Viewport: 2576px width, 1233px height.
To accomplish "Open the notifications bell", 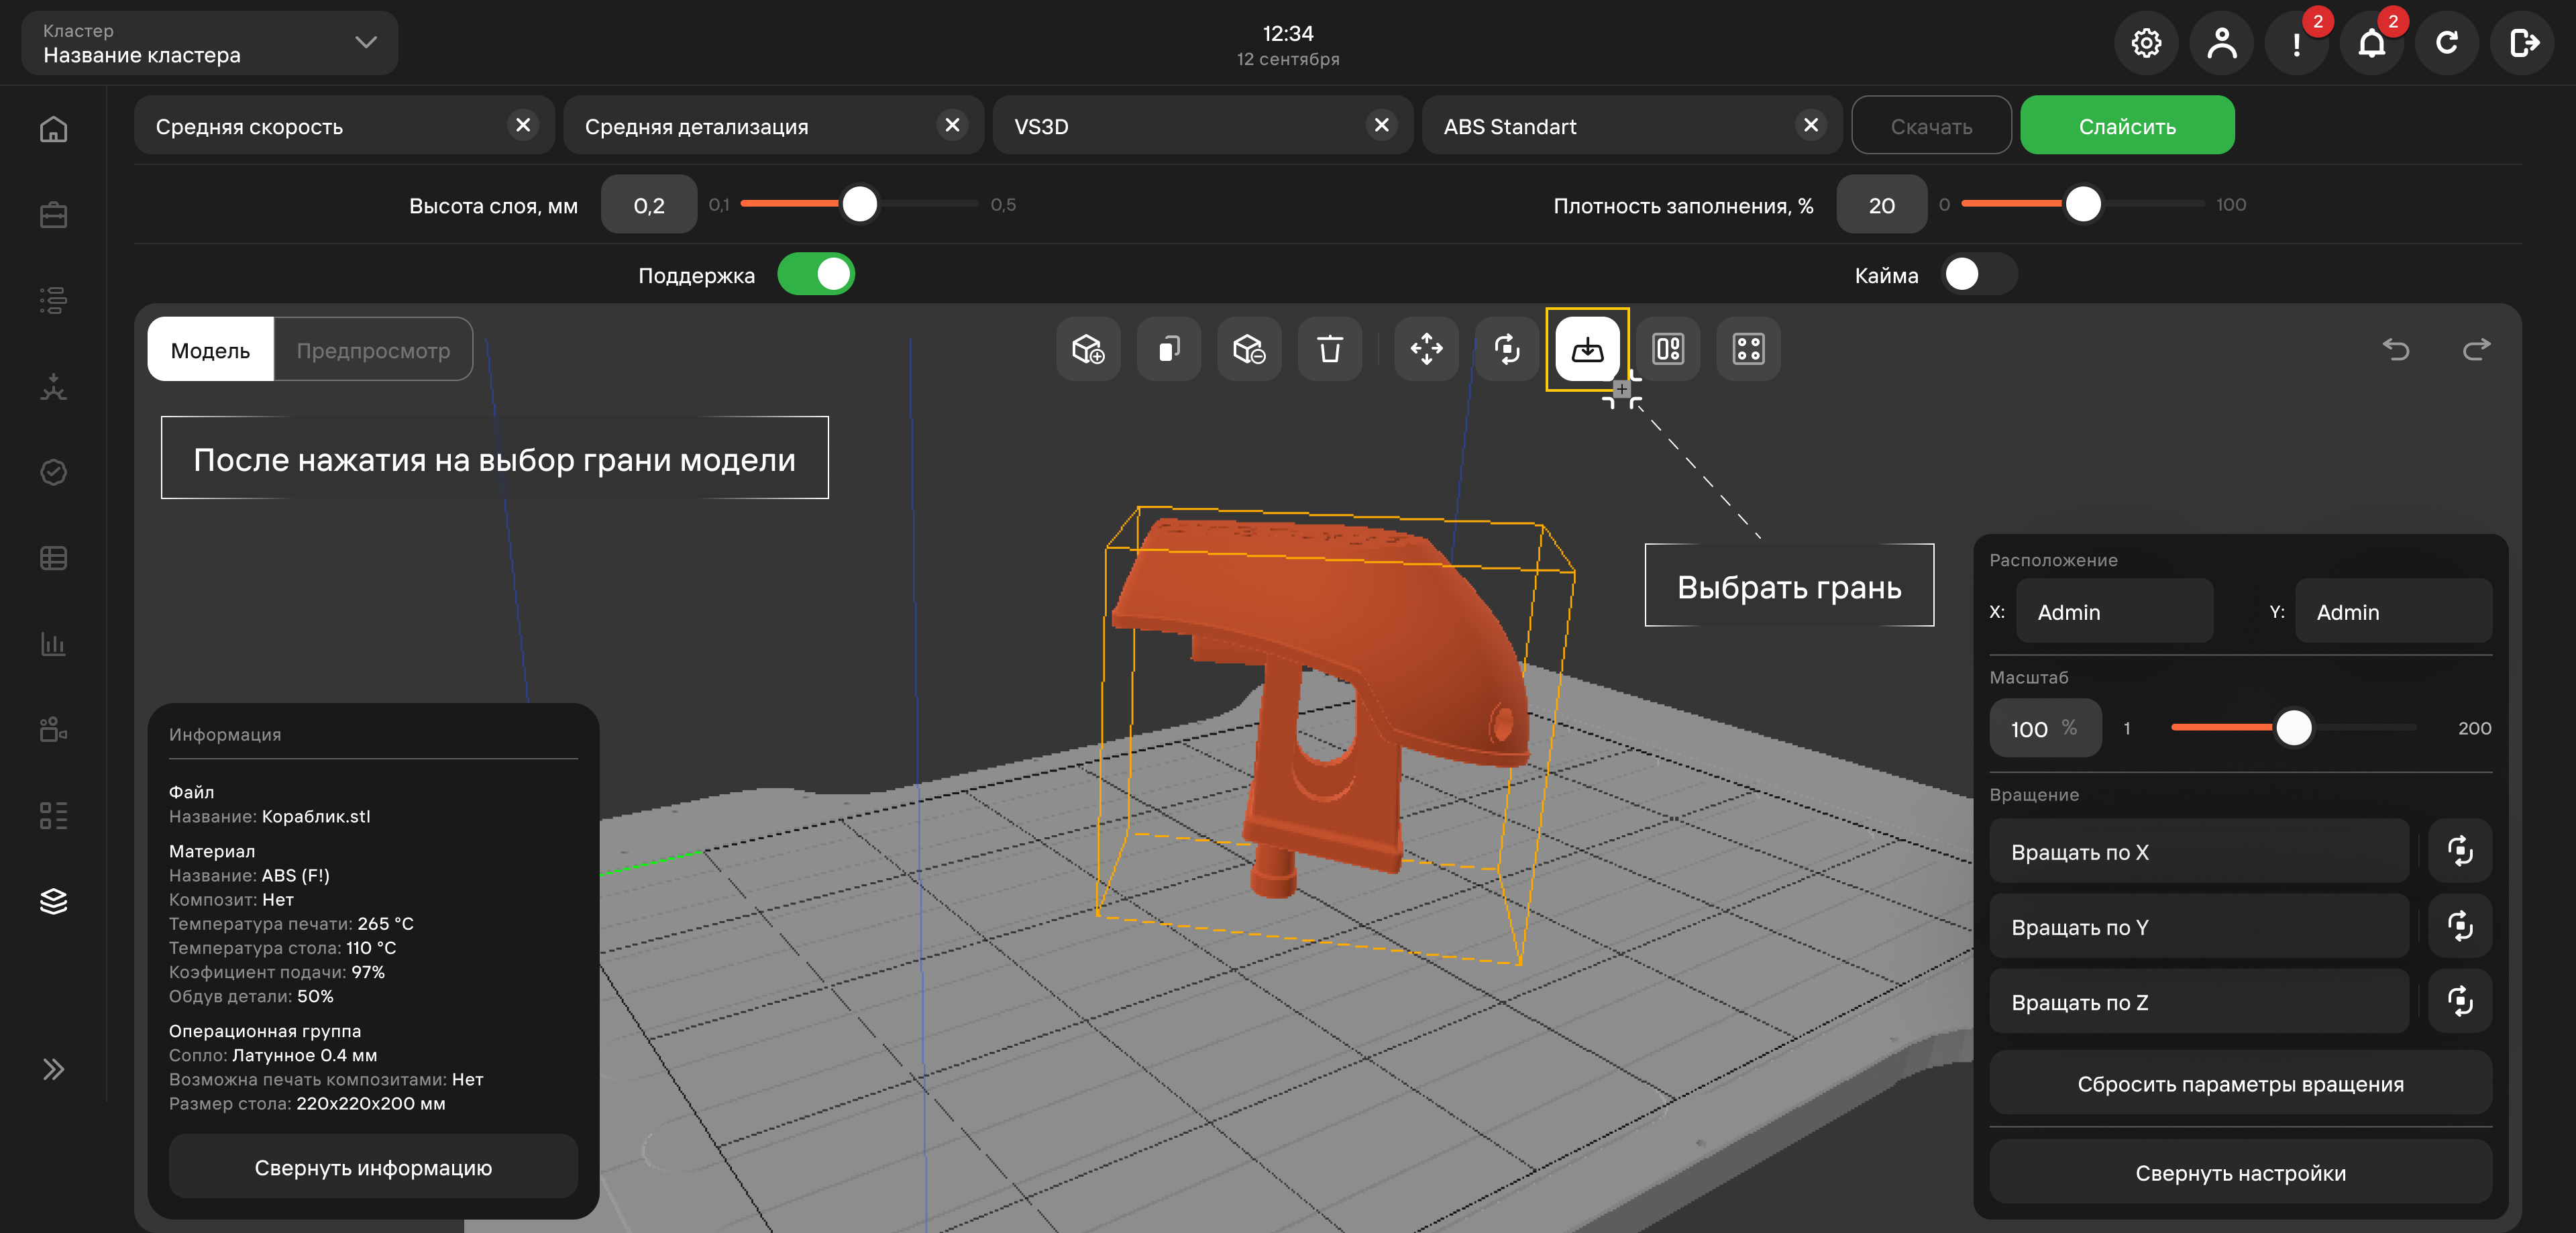I will tap(2372, 43).
